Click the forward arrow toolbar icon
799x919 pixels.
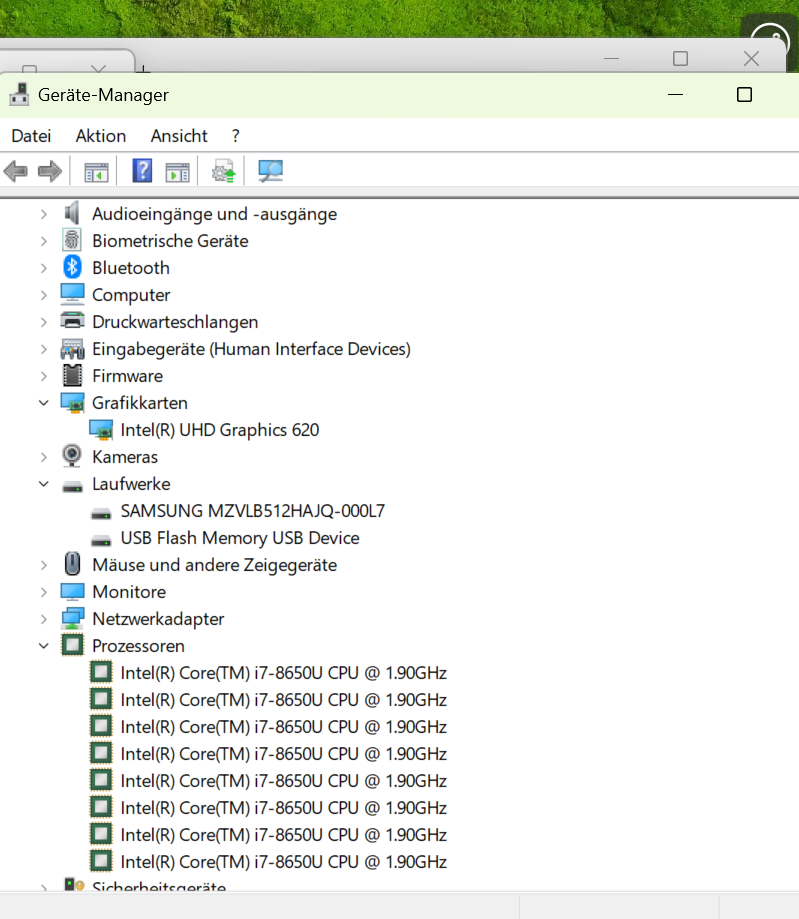[x=50, y=172]
